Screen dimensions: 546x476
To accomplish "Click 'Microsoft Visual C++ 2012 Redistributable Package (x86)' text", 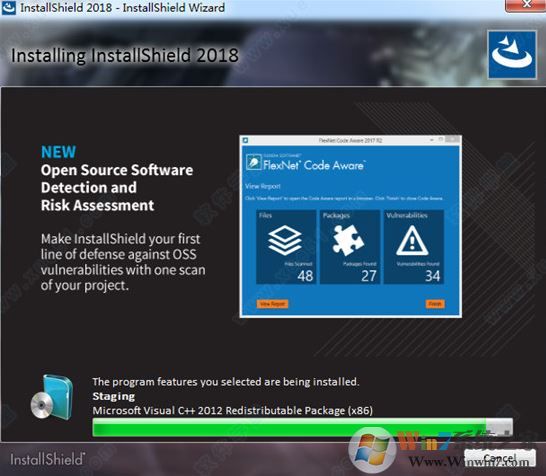I will [233, 411].
